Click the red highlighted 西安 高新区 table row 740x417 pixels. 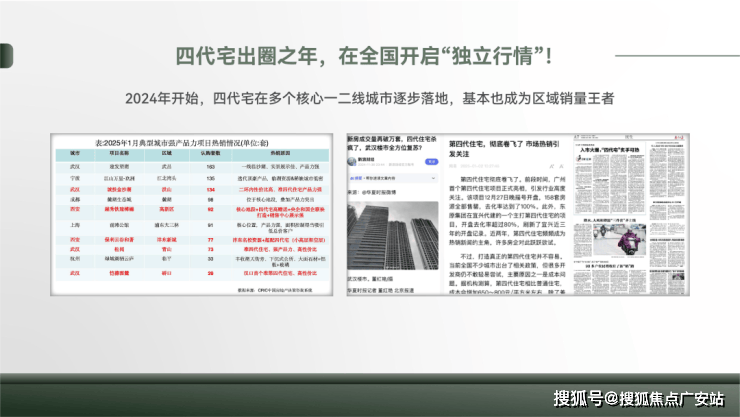tap(192, 212)
